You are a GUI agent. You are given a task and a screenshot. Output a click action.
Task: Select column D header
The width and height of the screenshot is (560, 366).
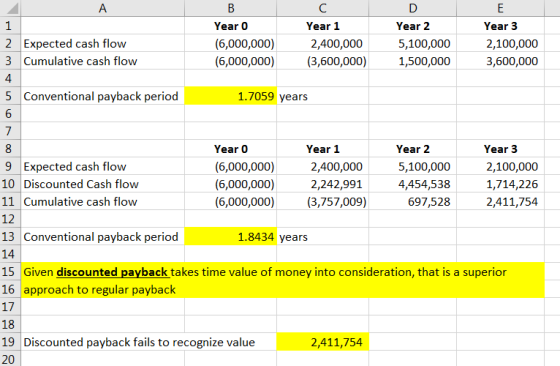point(412,8)
